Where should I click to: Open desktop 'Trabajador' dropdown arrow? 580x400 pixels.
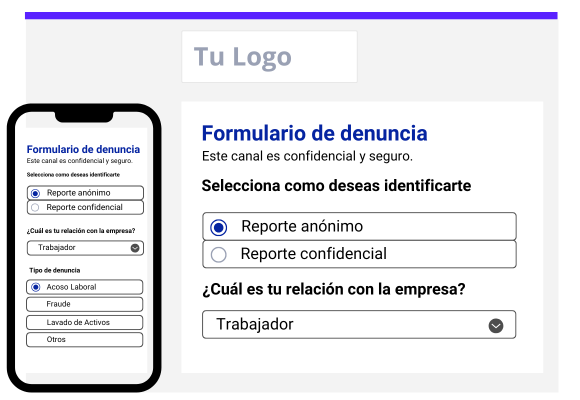click(496, 326)
